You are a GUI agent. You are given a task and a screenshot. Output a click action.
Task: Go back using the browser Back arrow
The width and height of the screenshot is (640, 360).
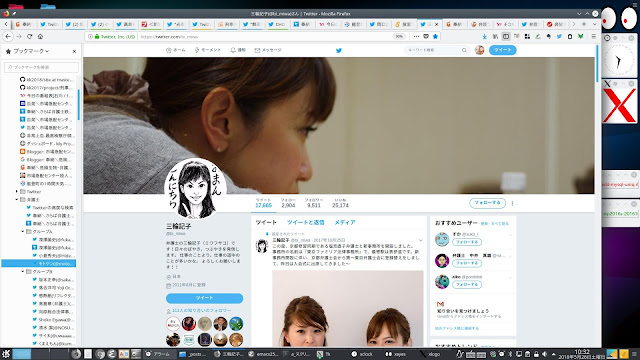click(8, 36)
